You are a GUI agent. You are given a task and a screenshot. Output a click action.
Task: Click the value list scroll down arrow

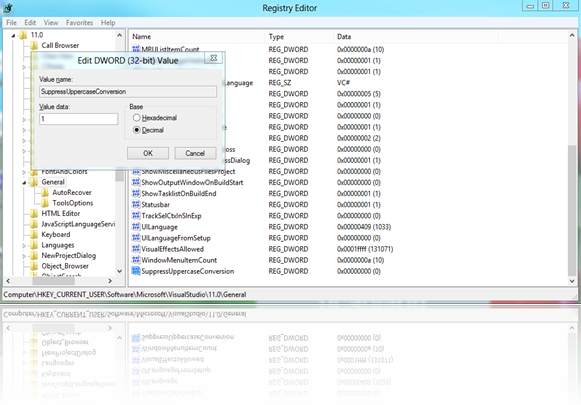[572, 281]
